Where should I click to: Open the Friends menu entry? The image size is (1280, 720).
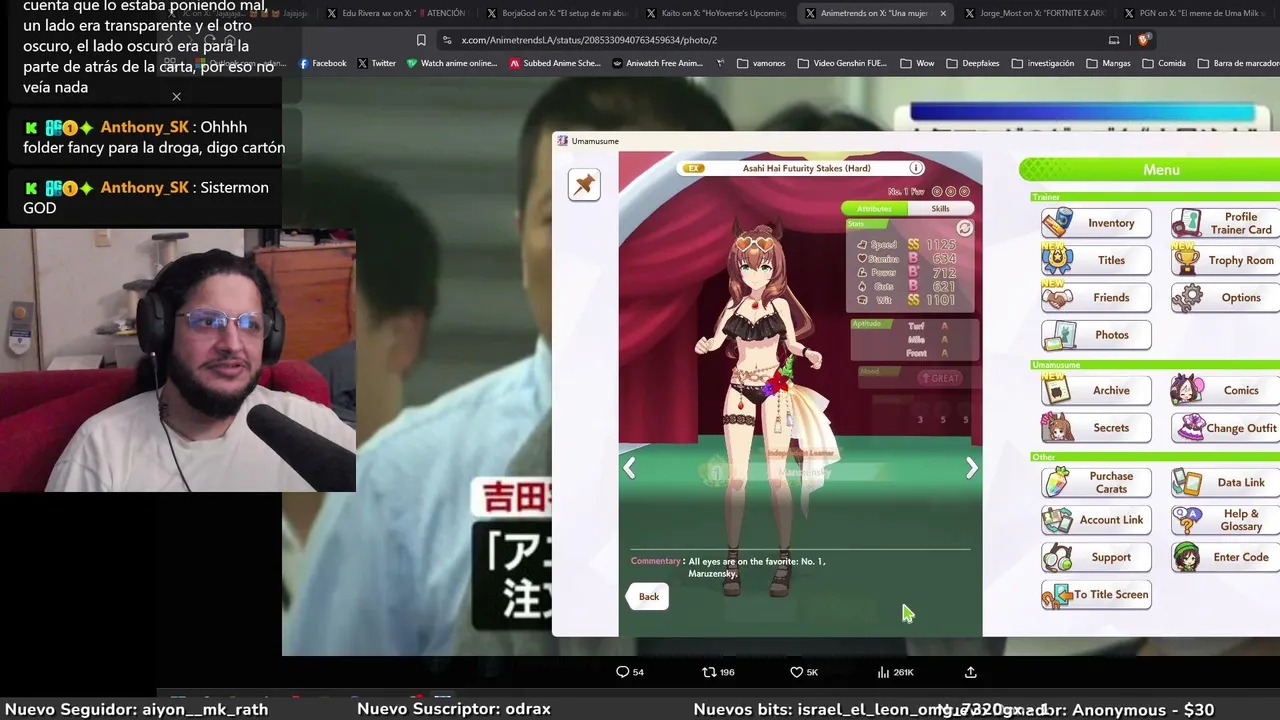coord(1096,297)
